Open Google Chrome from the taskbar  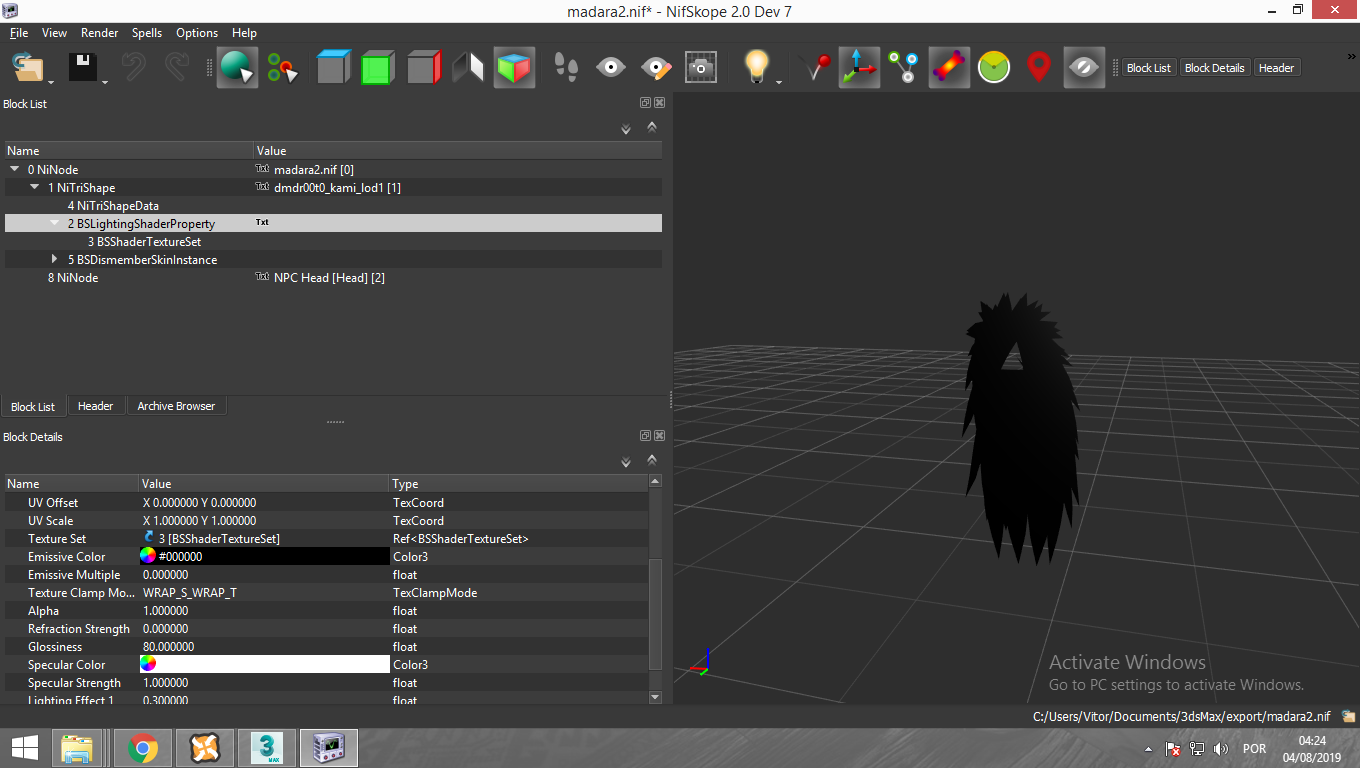pos(143,748)
